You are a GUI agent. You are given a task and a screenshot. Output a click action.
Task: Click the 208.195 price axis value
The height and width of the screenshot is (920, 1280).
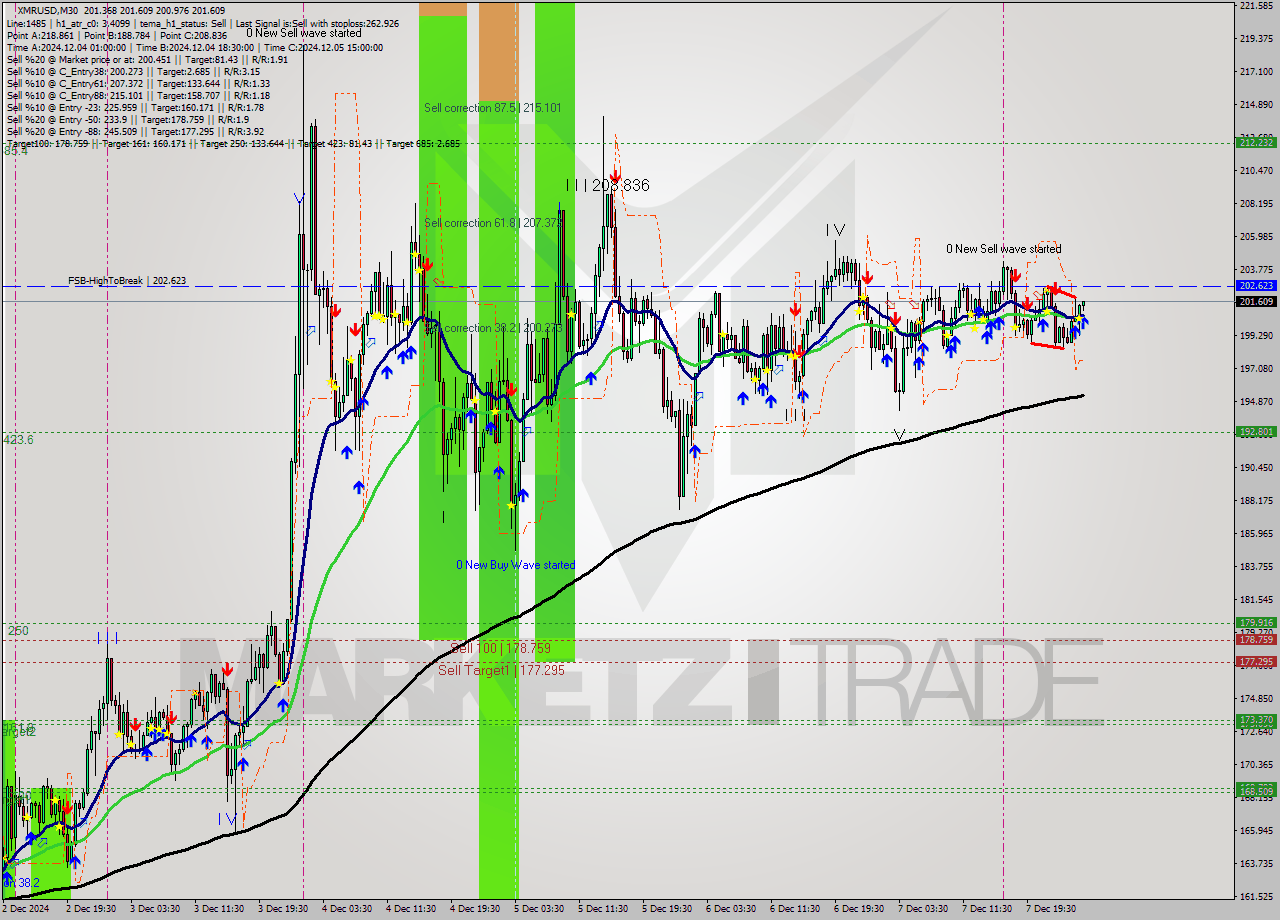click(x=1255, y=204)
